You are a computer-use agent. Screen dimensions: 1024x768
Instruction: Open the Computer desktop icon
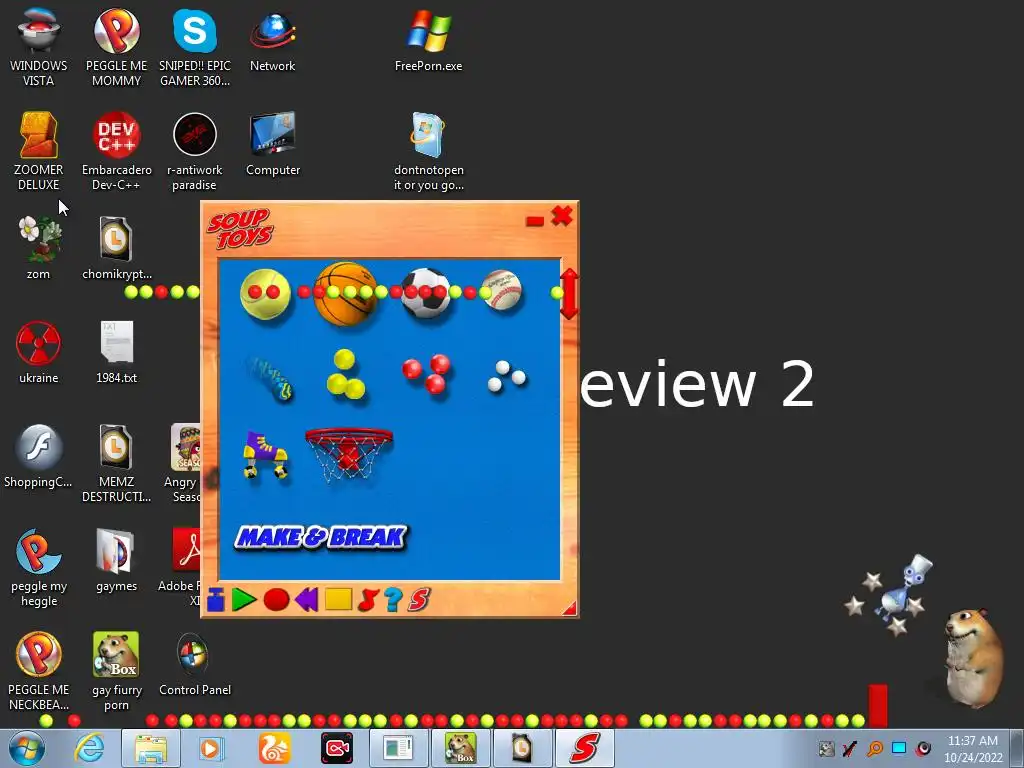tap(272, 144)
